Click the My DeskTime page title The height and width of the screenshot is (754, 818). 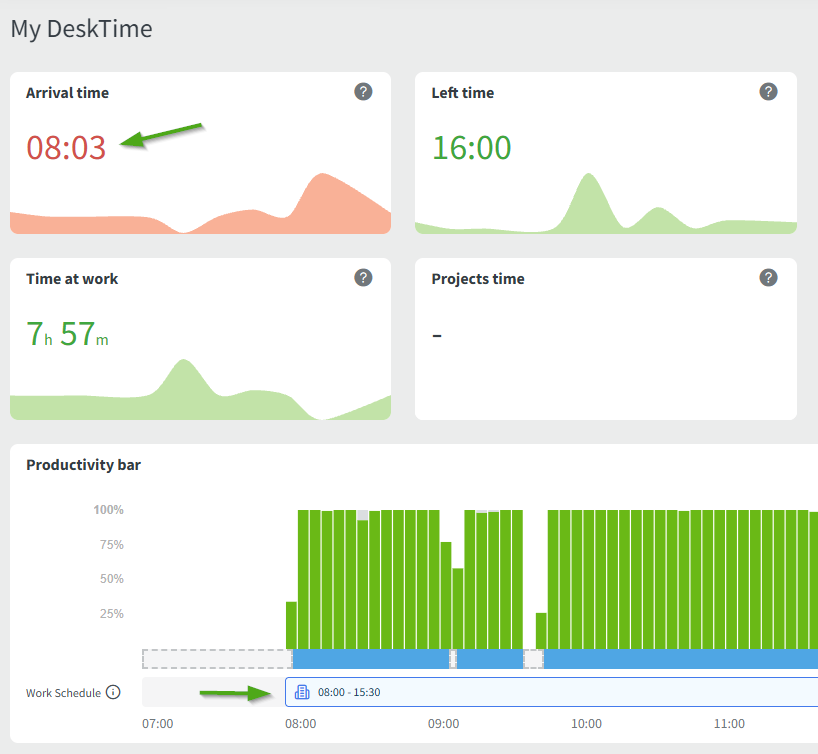click(x=81, y=29)
